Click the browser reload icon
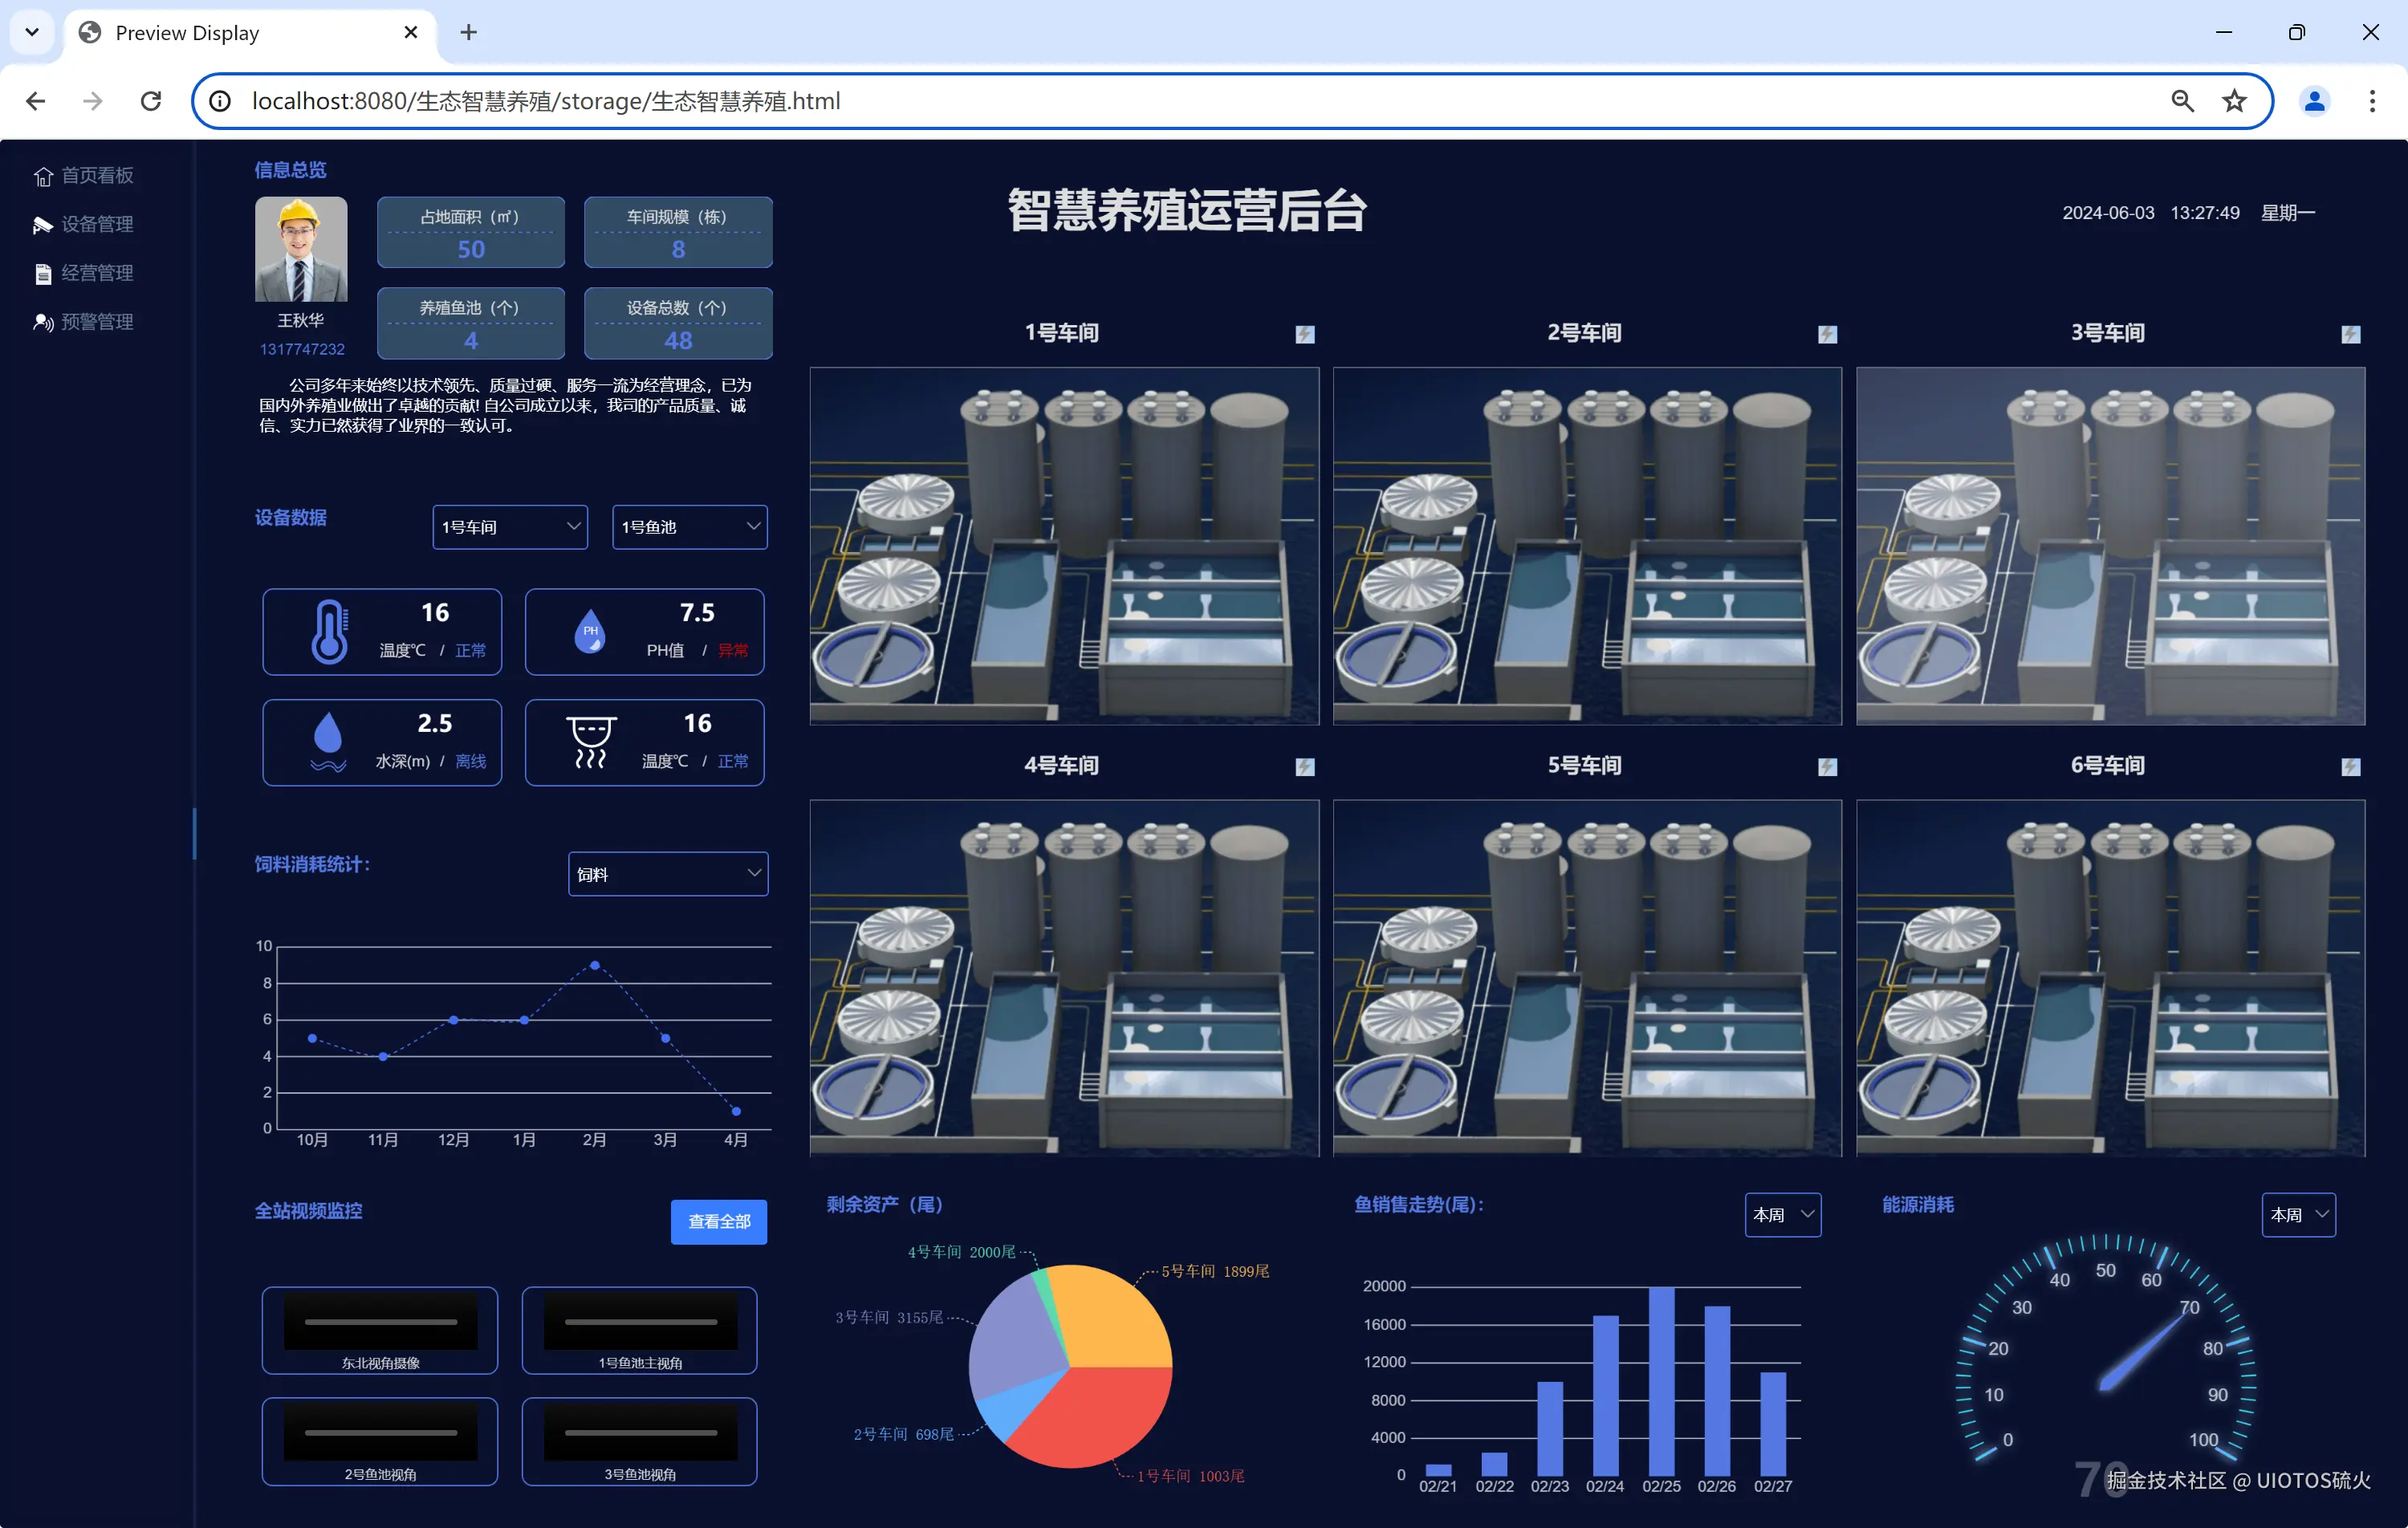2408x1528 pixels. click(151, 101)
